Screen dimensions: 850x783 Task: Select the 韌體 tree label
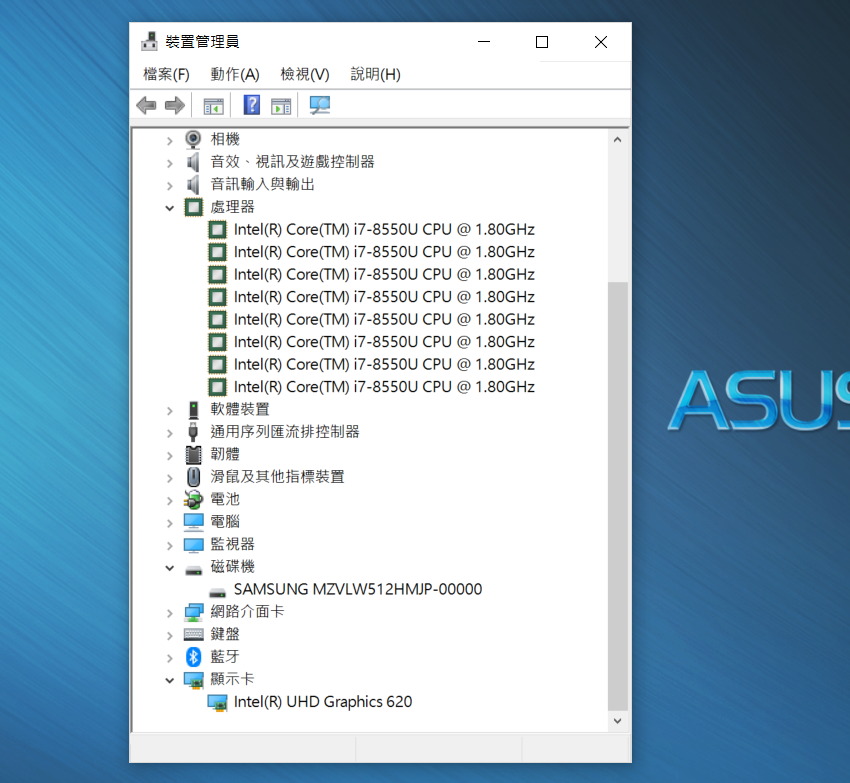[x=225, y=454]
